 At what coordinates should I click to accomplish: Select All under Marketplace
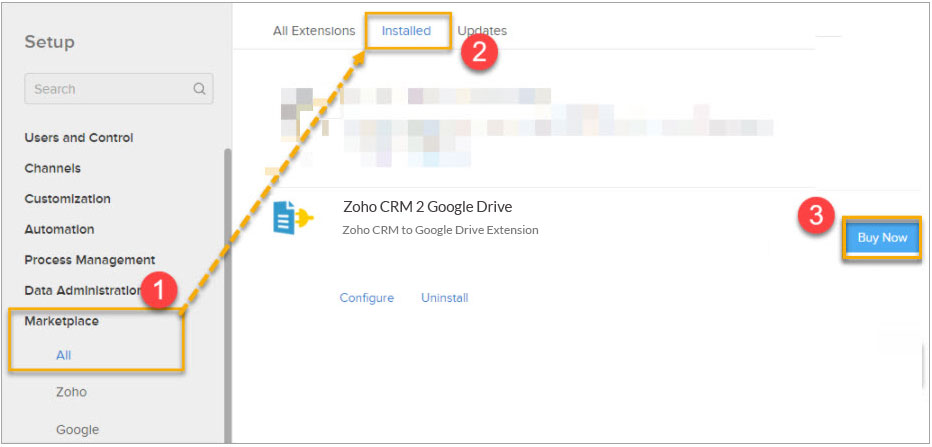tap(64, 355)
